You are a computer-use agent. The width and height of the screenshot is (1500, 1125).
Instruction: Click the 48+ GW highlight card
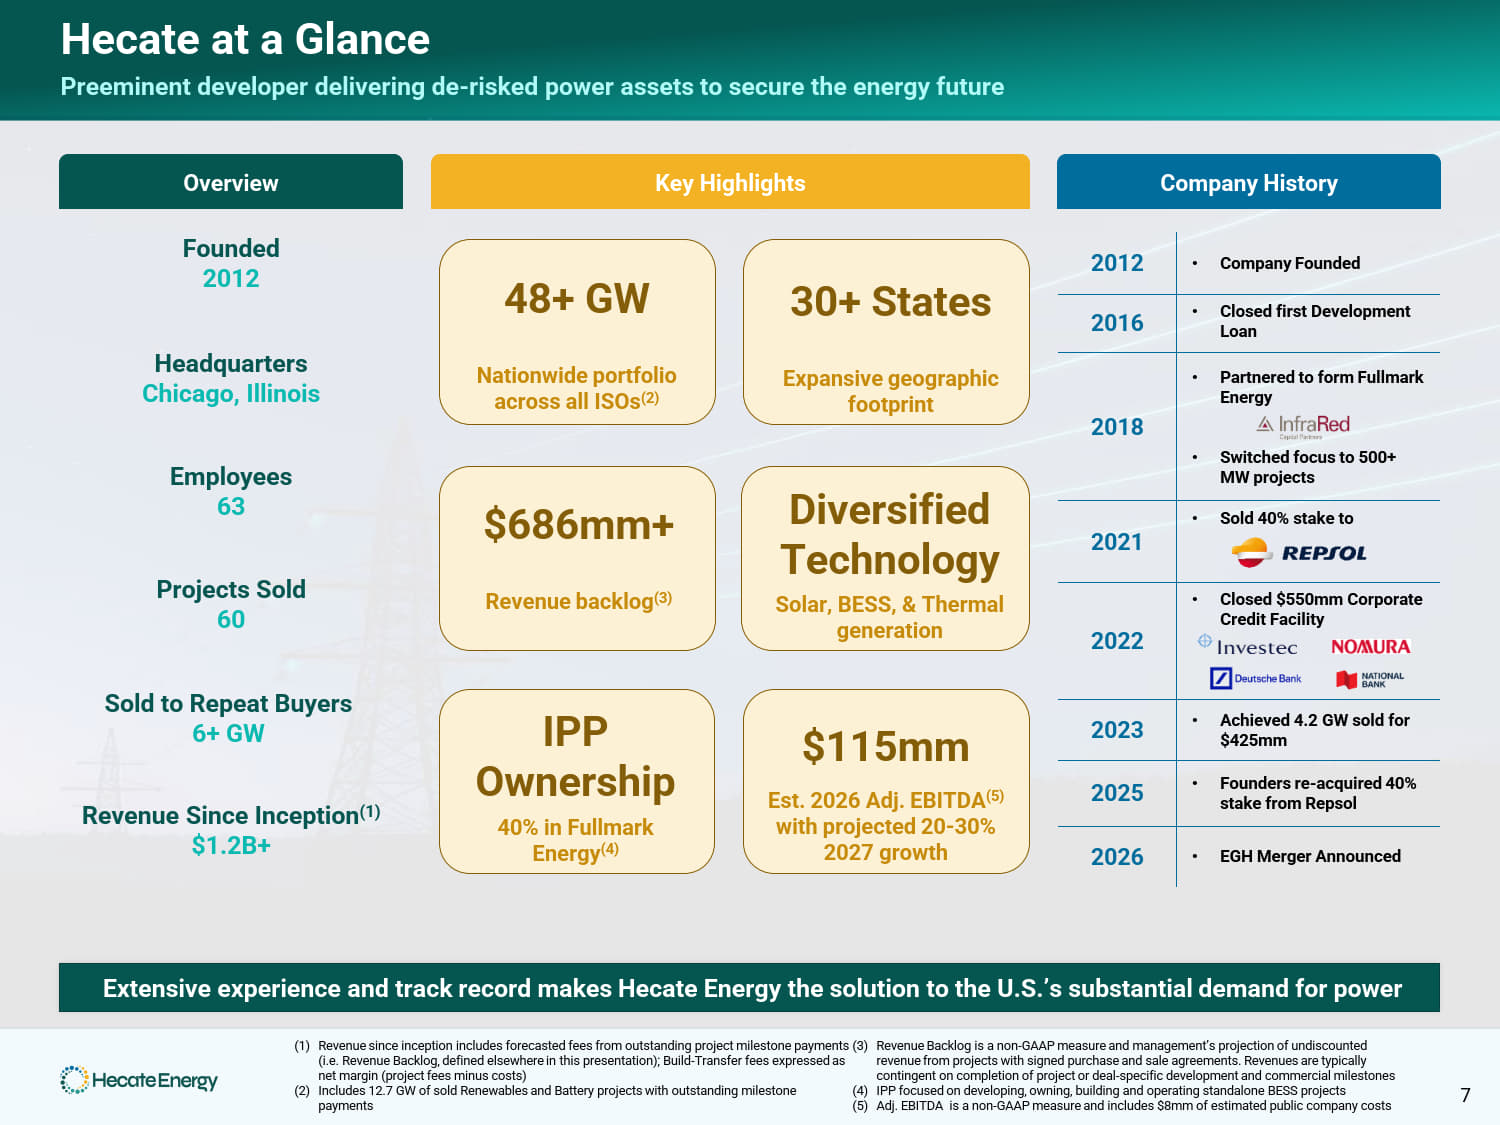(x=577, y=332)
